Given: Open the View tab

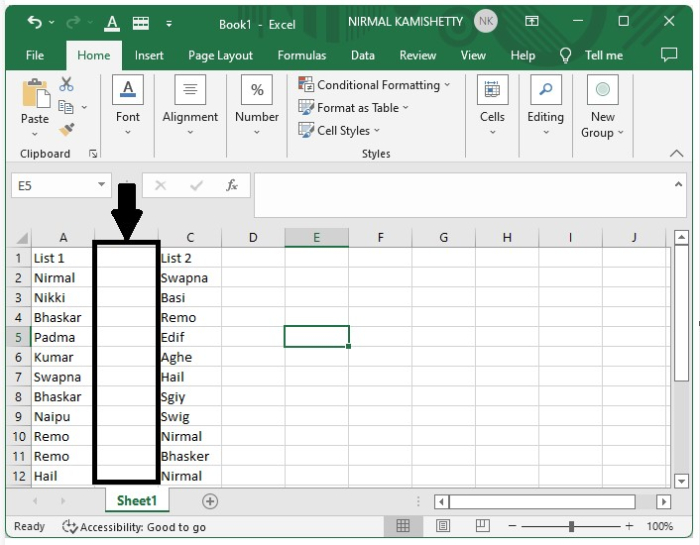Looking at the screenshot, I should tap(473, 55).
